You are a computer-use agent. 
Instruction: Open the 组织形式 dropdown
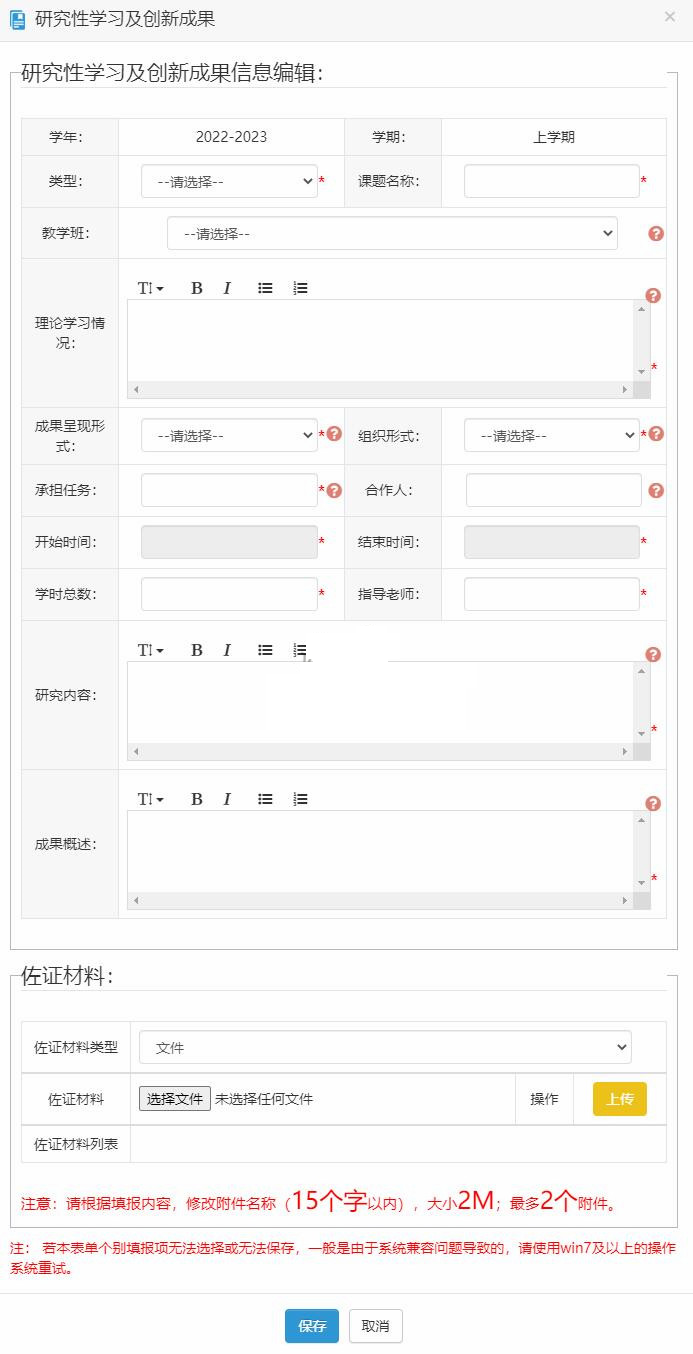pos(552,436)
